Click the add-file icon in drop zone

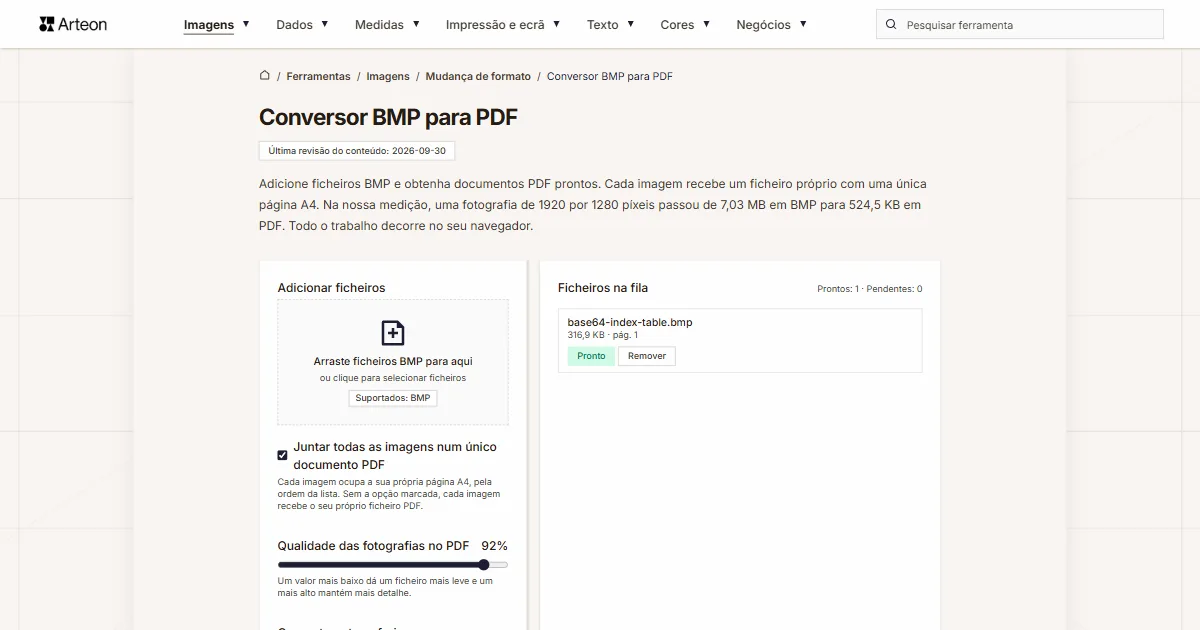click(x=393, y=333)
